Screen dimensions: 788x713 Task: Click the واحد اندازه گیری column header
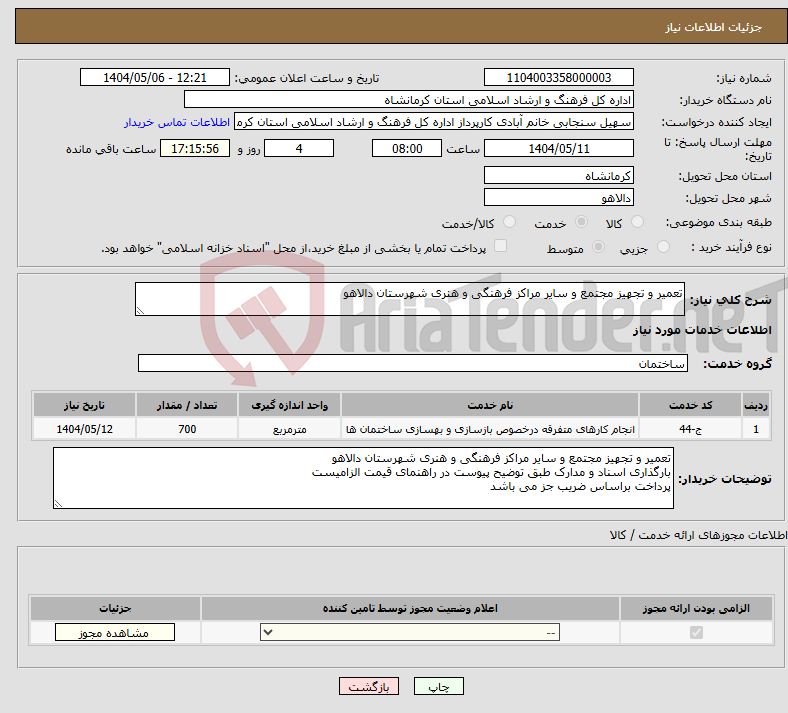click(x=289, y=405)
